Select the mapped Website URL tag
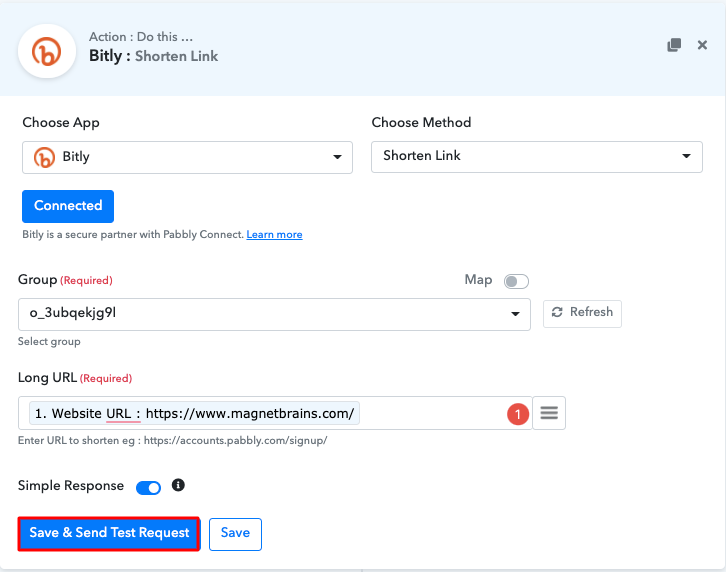The image size is (726, 572). point(194,413)
